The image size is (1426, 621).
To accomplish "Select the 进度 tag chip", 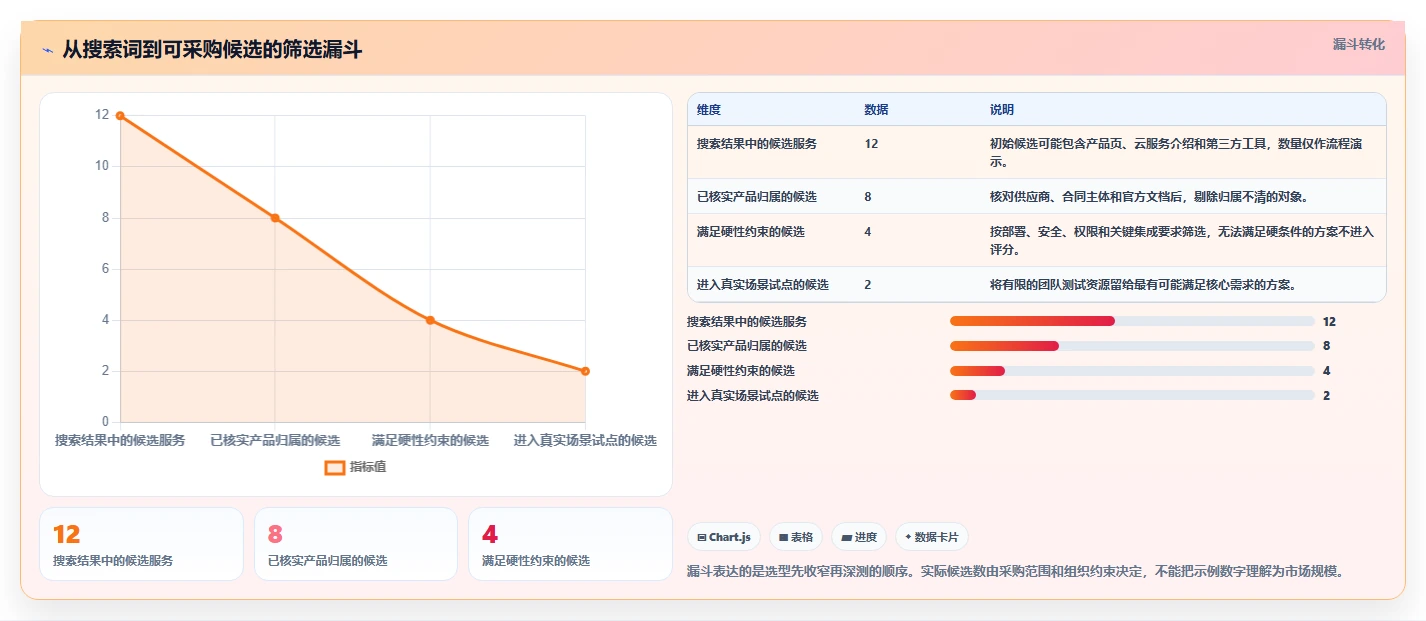I will tap(859, 537).
